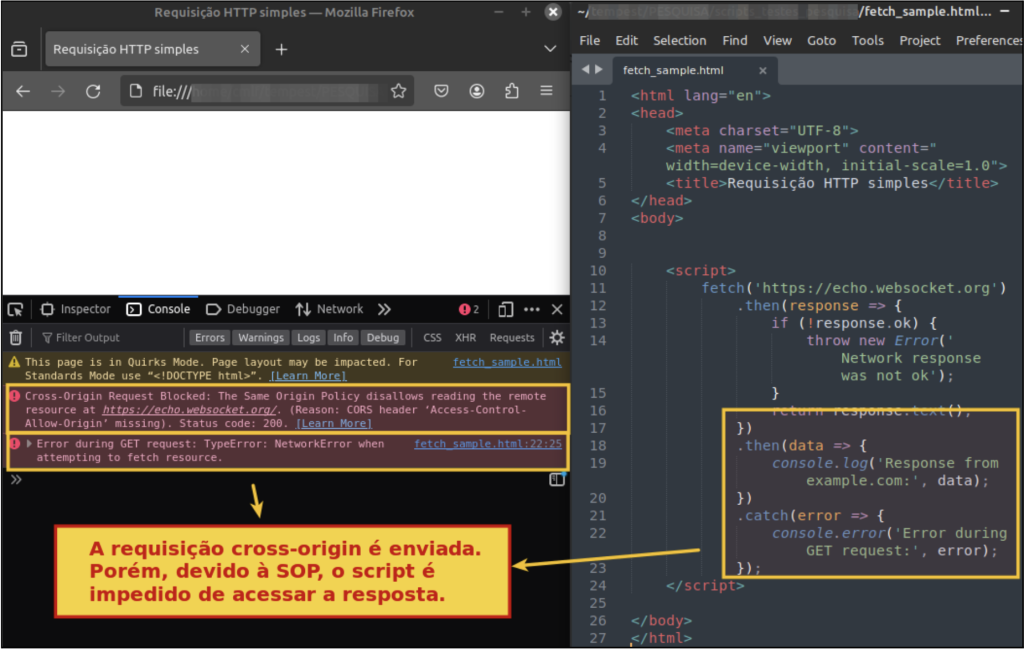The width and height of the screenshot is (1024, 649).
Task: Clear console output with the trash icon
Action: coord(16,338)
